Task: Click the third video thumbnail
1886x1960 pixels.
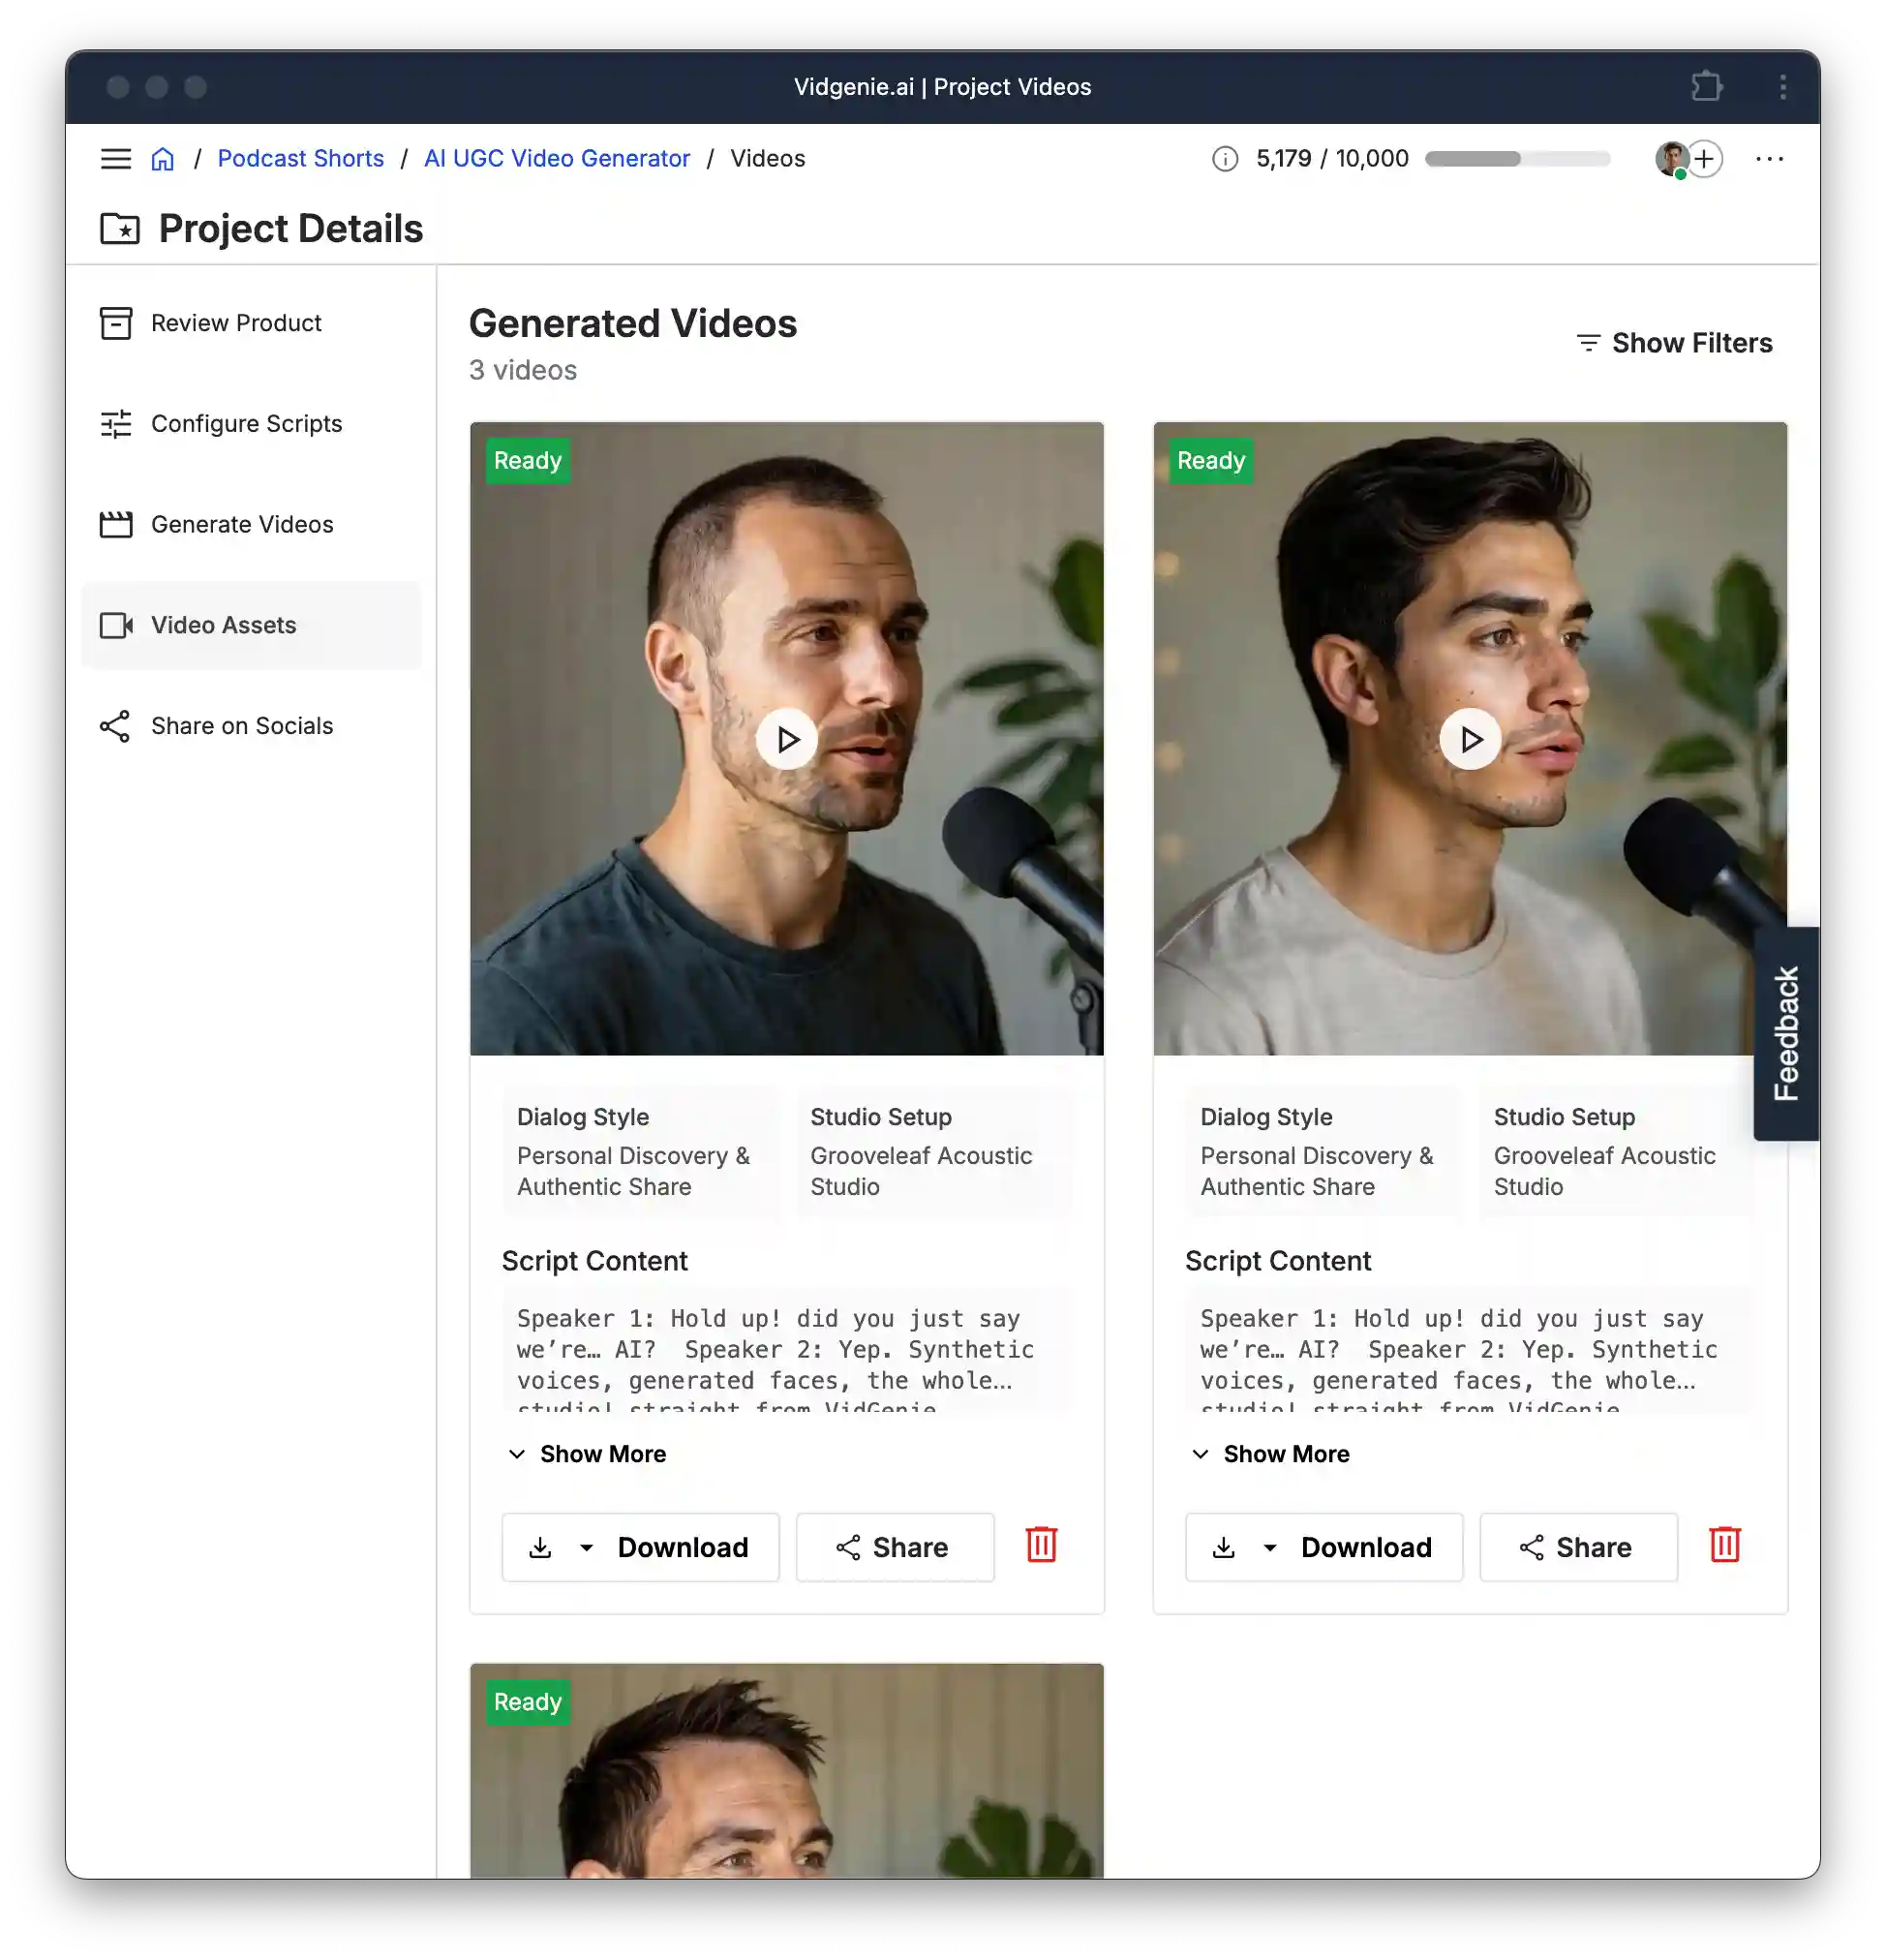Action: 787,1771
